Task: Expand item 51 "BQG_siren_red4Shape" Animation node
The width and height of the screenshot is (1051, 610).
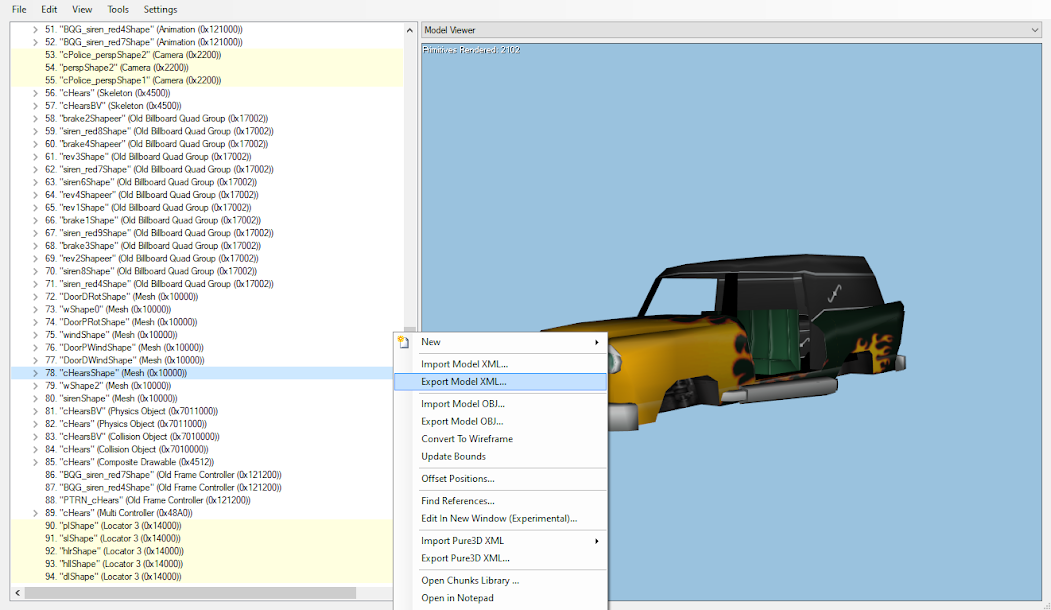Action: [x=35, y=30]
